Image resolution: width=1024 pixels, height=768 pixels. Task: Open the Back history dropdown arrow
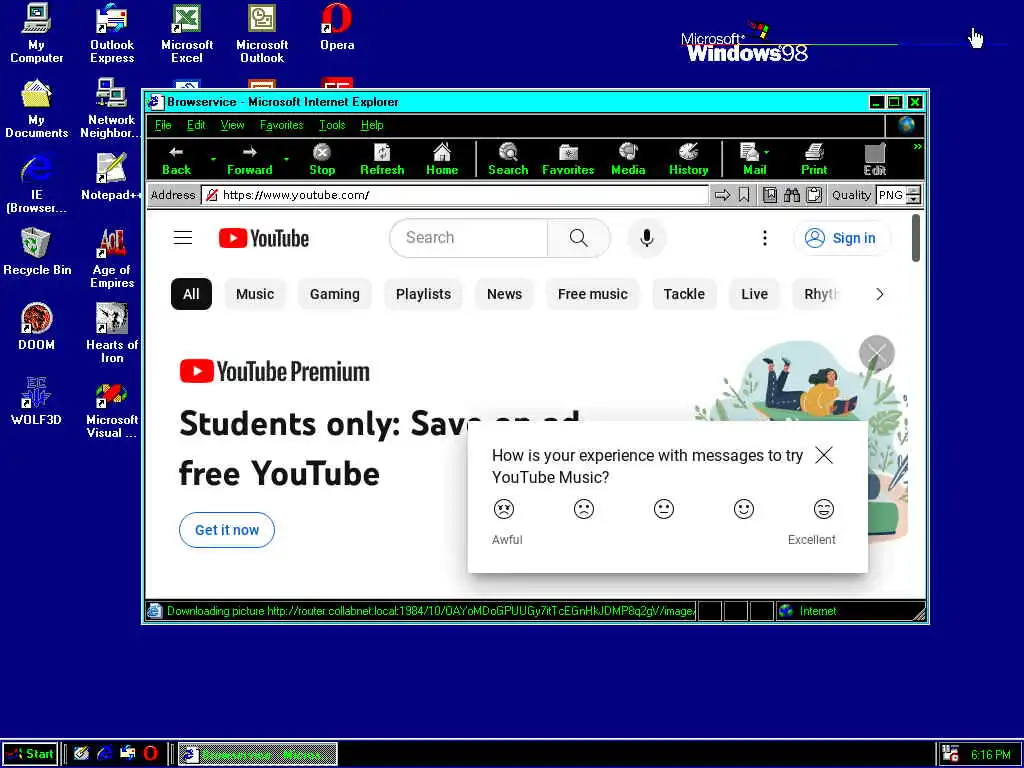pos(213,159)
